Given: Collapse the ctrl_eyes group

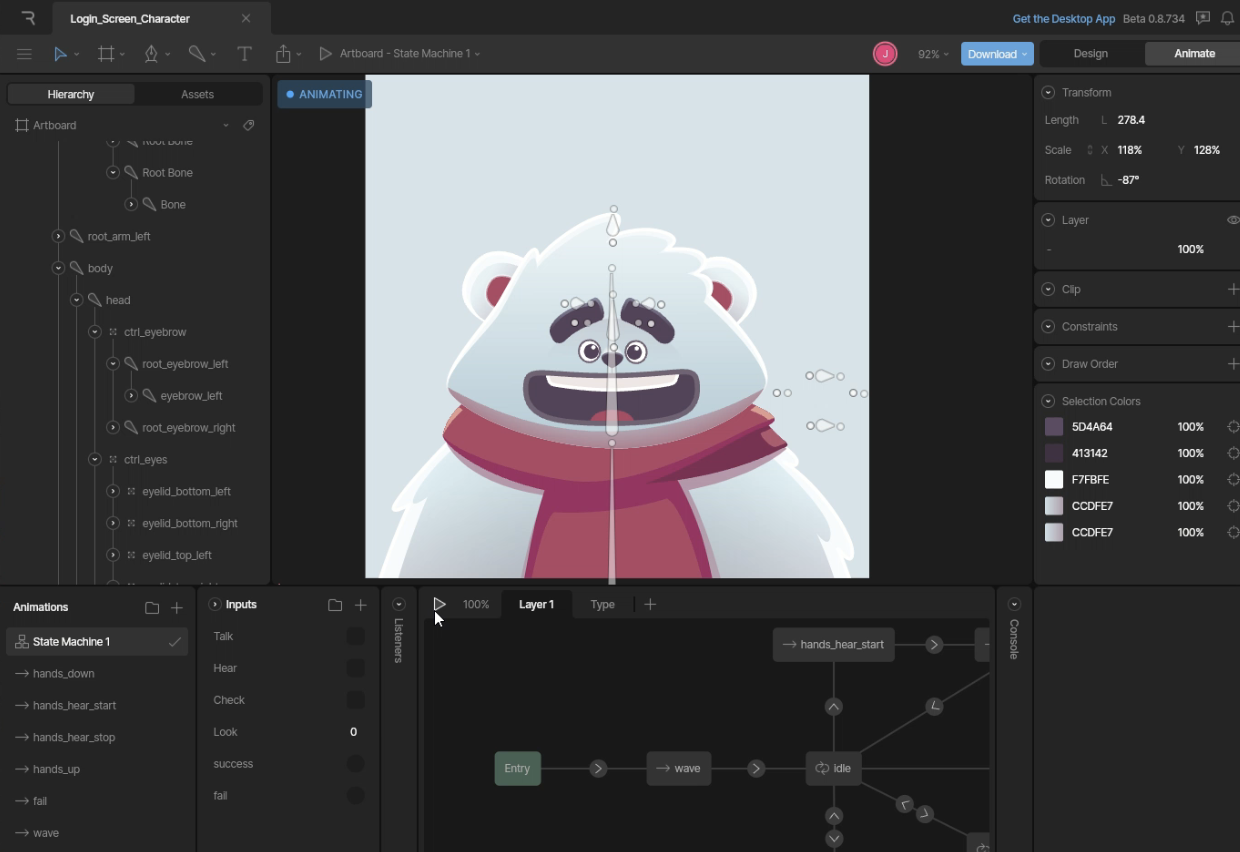Looking at the screenshot, I should tap(95, 459).
